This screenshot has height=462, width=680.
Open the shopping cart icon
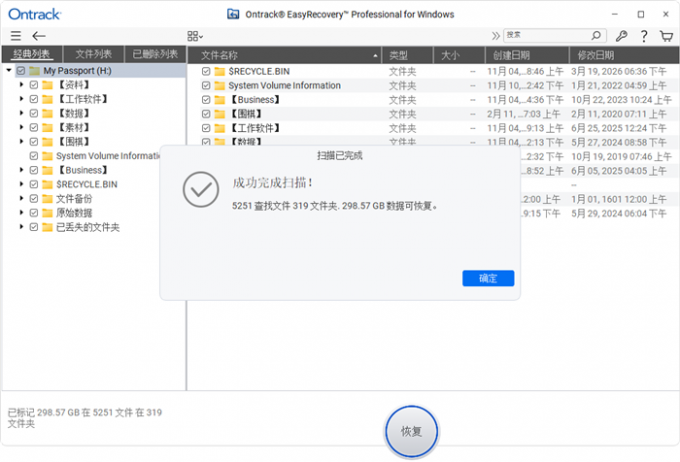click(x=666, y=36)
